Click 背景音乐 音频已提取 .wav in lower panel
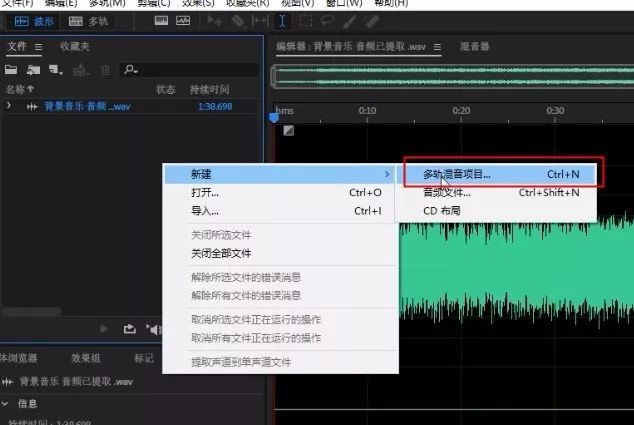The width and height of the screenshot is (634, 425). pos(76,381)
